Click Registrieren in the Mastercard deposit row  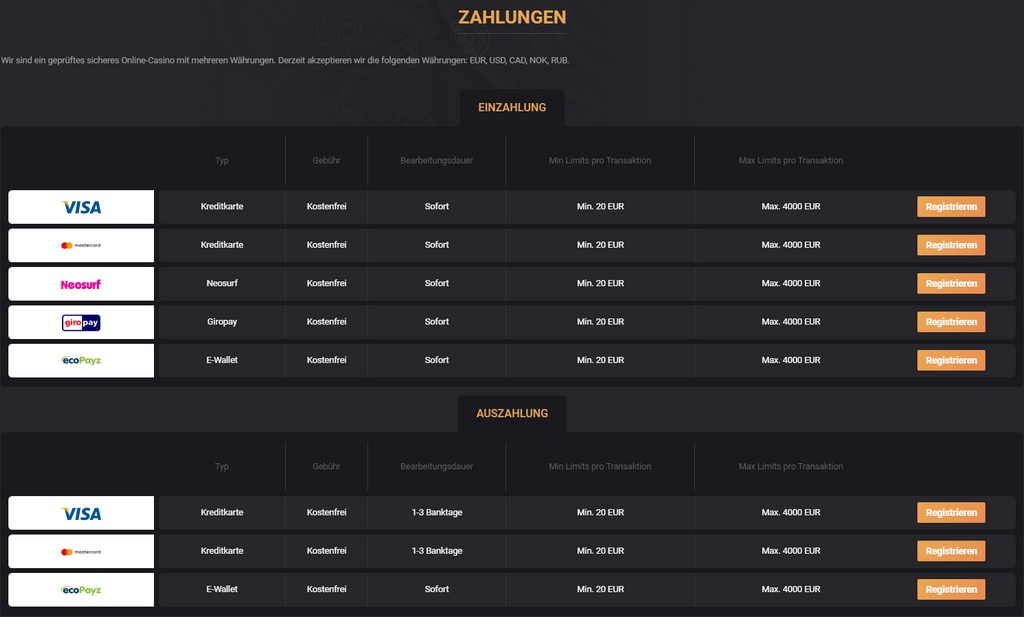point(951,245)
